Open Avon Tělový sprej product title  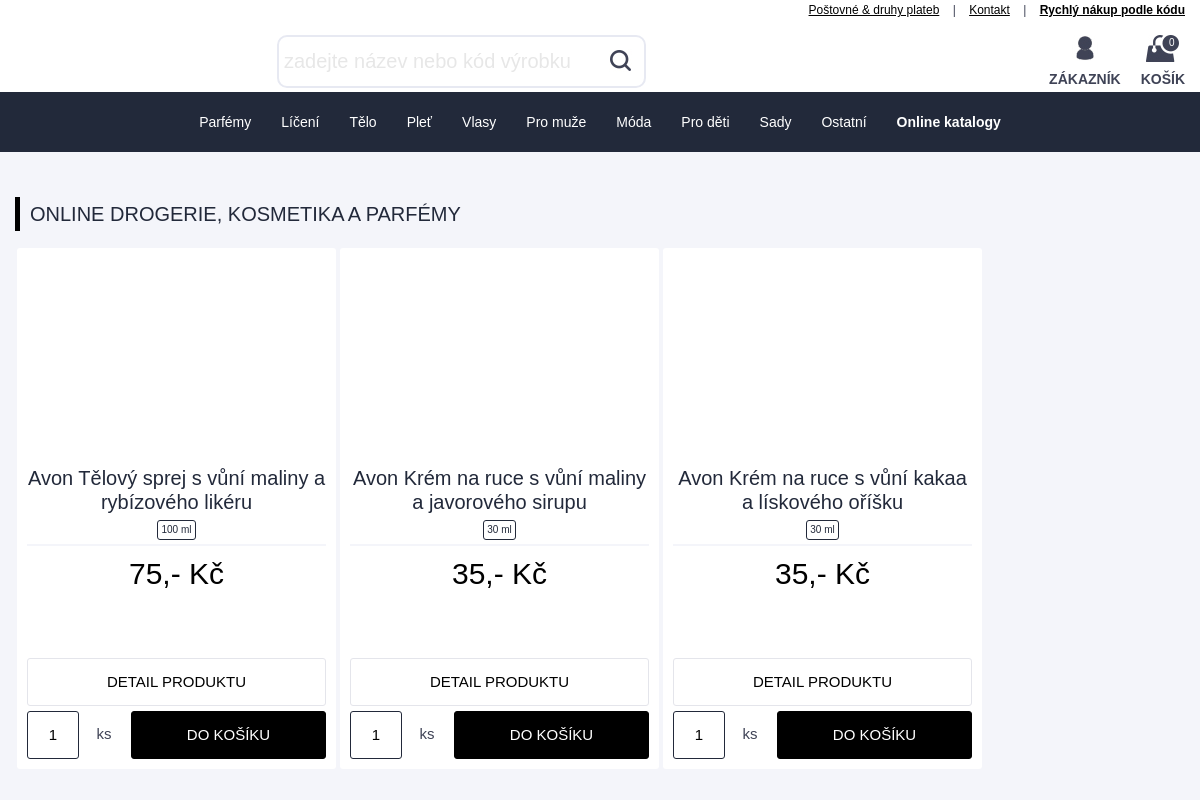pyautogui.click(x=176, y=490)
